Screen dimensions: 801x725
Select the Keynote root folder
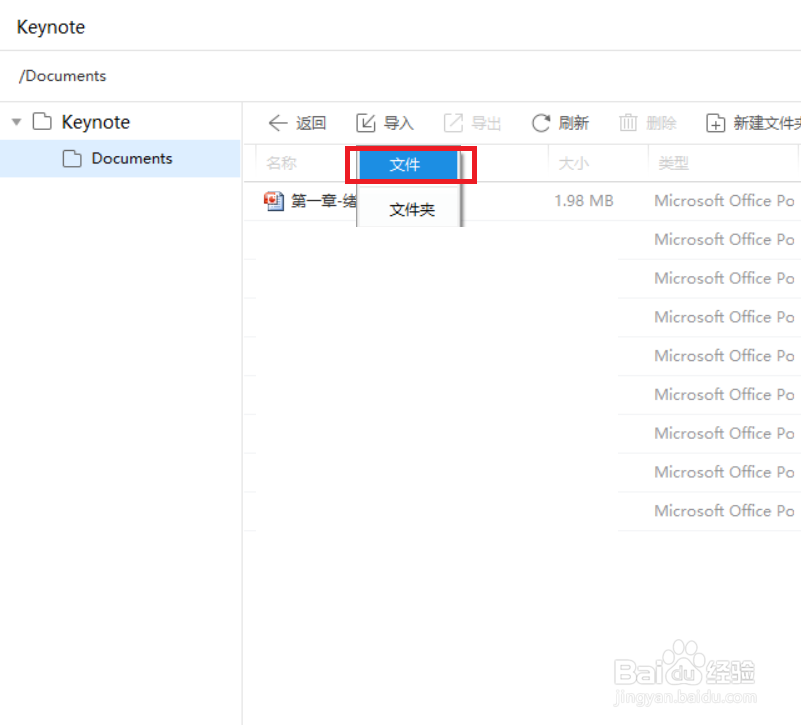[x=96, y=122]
